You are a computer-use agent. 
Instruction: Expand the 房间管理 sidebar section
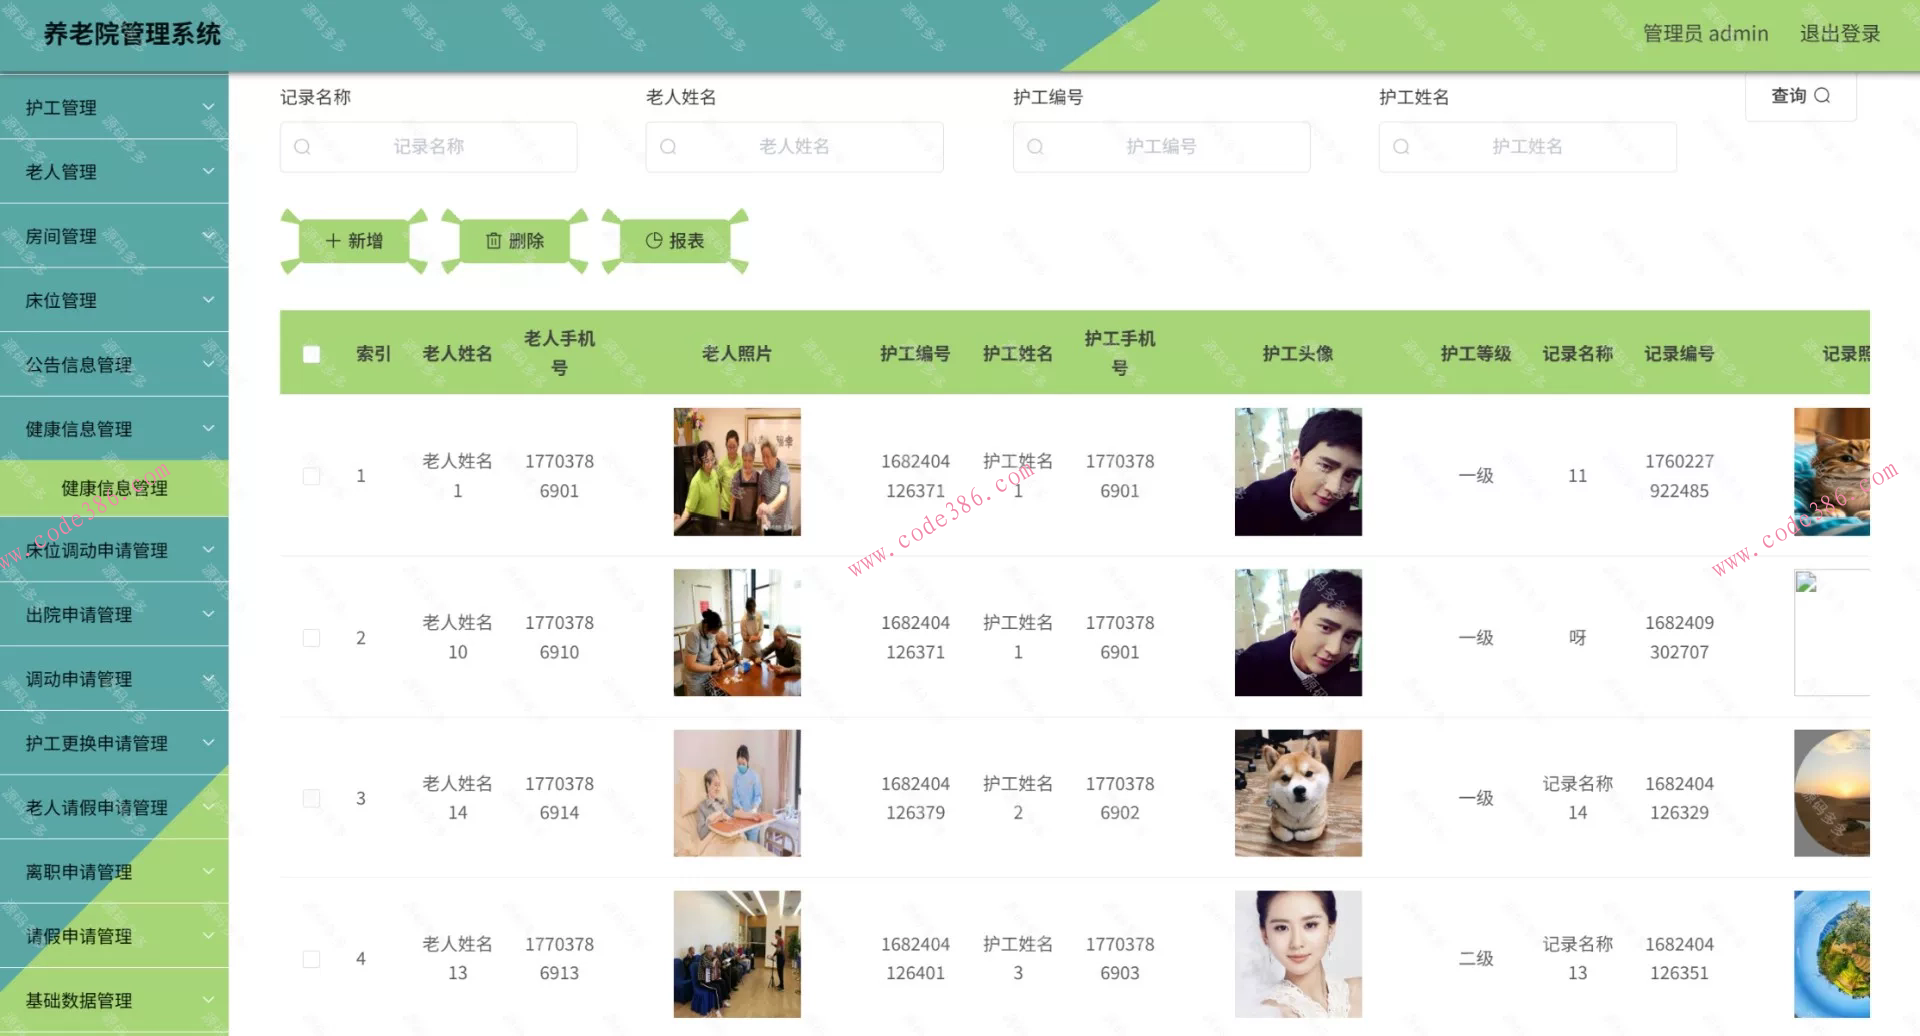(114, 236)
